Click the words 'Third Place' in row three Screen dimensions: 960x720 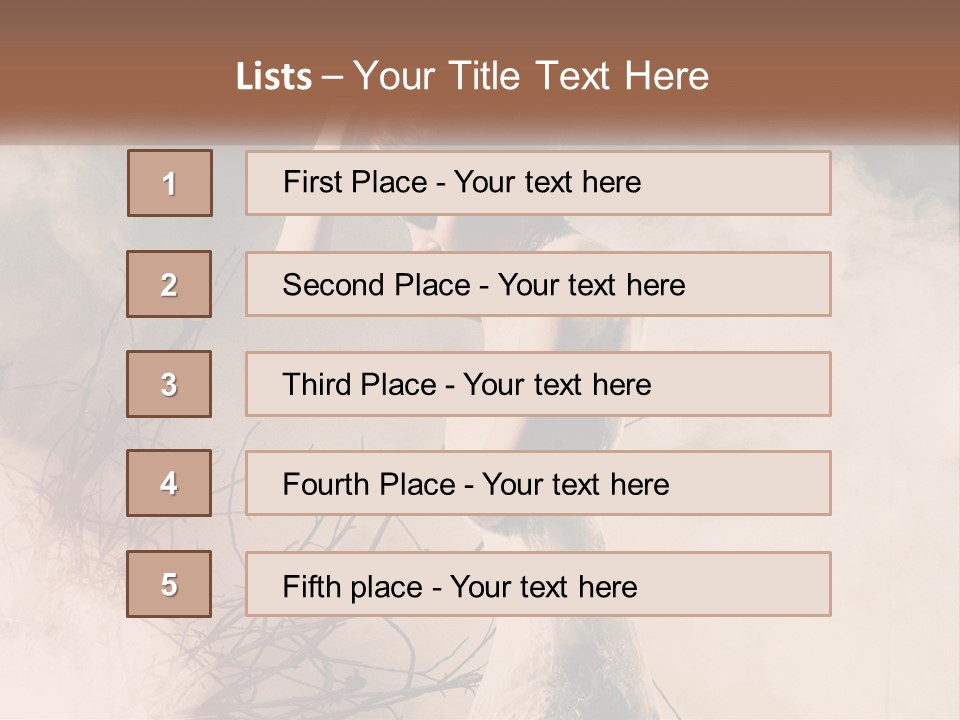pyautogui.click(x=359, y=384)
